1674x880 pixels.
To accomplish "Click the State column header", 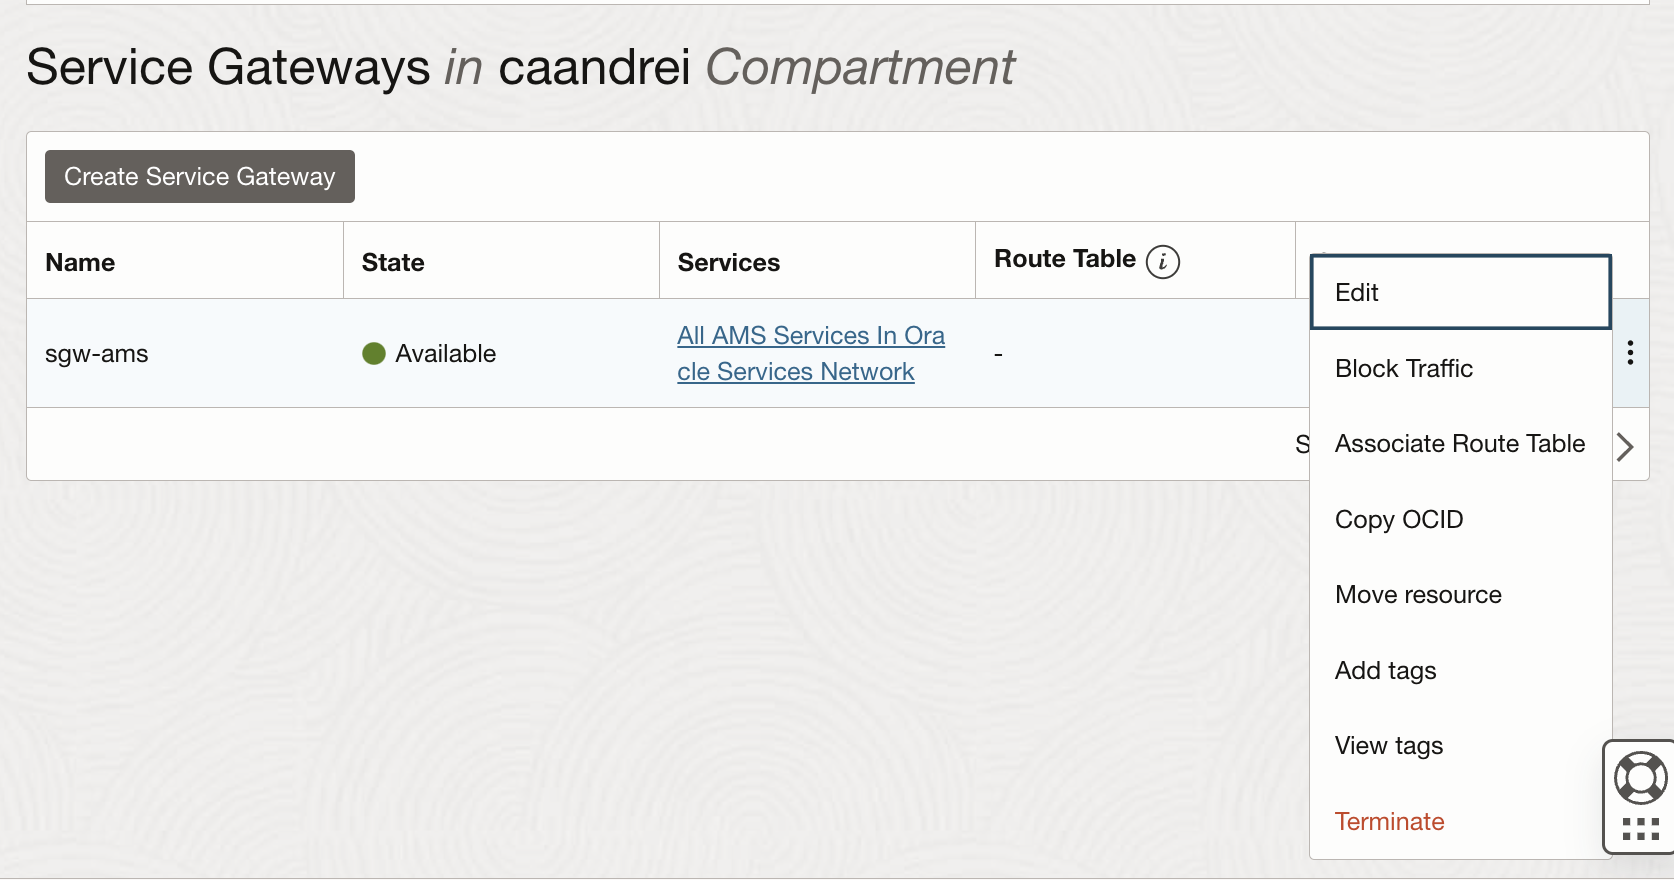I will (x=393, y=263).
